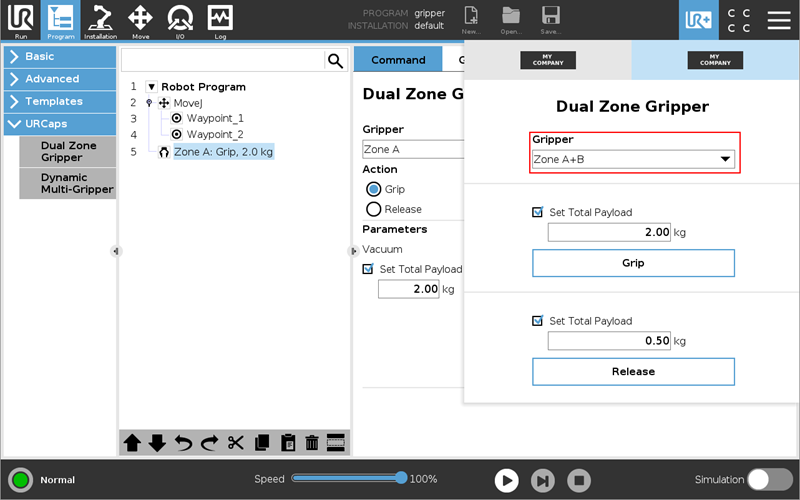Open the Zone A+B gripper dropdown
The image size is (800, 500).
point(633,160)
